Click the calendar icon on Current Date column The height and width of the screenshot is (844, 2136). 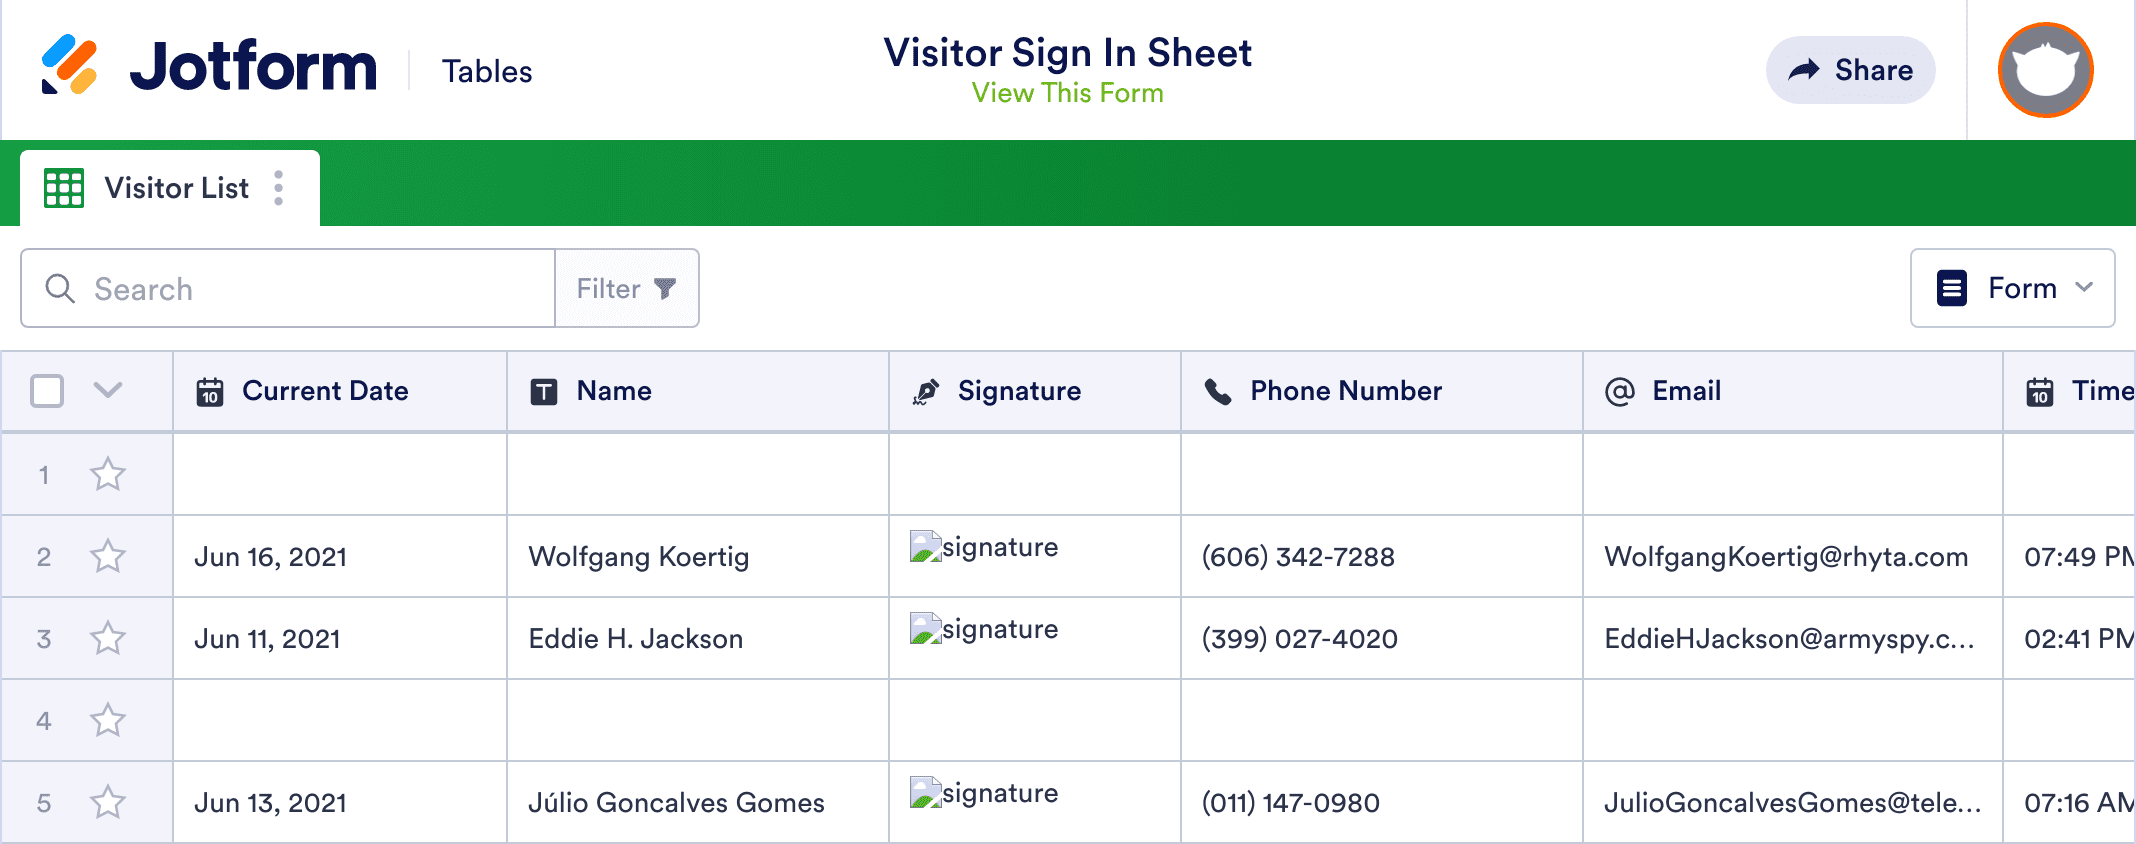point(211,391)
